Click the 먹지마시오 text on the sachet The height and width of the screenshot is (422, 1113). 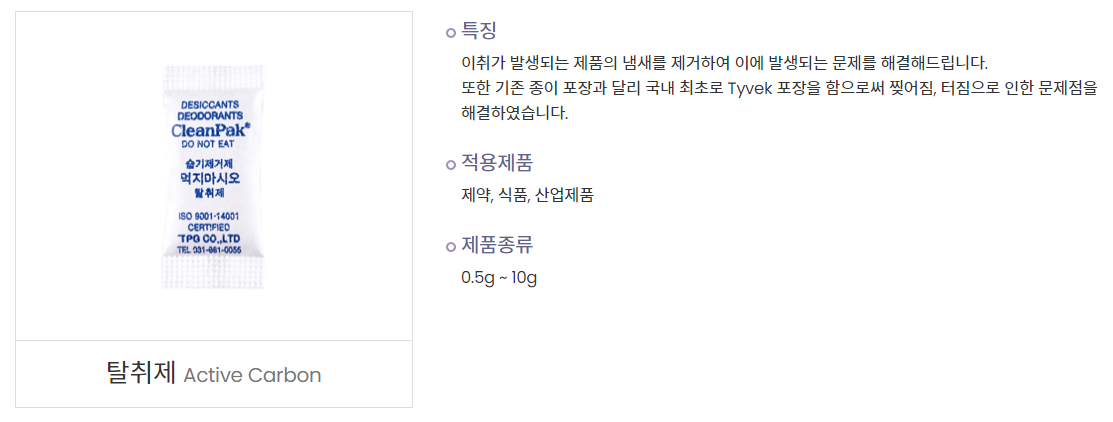coord(211,177)
